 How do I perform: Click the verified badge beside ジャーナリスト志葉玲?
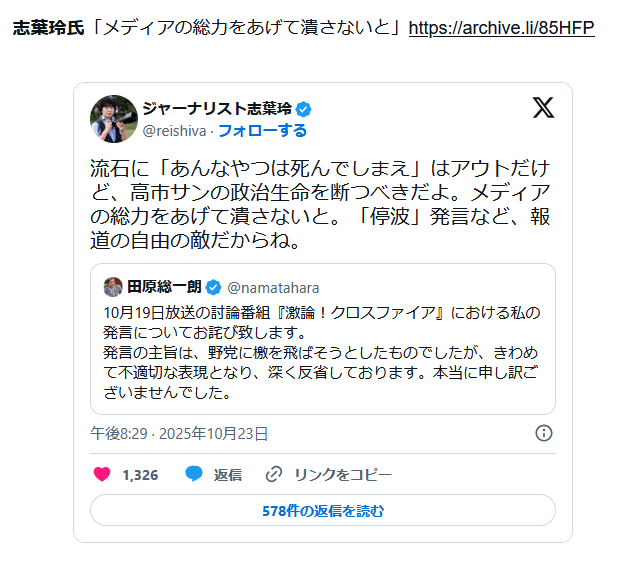tap(303, 109)
